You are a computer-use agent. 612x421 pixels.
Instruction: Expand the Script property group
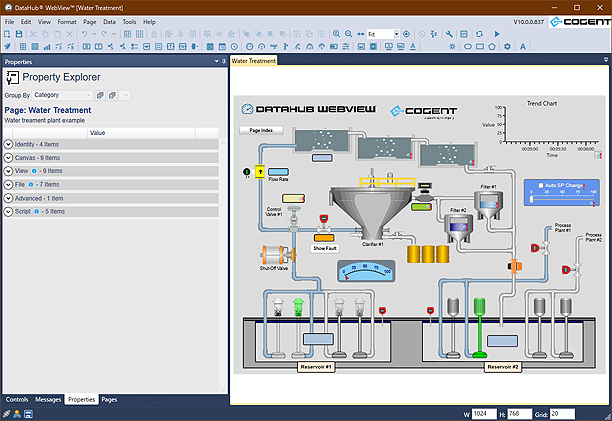(x=9, y=211)
